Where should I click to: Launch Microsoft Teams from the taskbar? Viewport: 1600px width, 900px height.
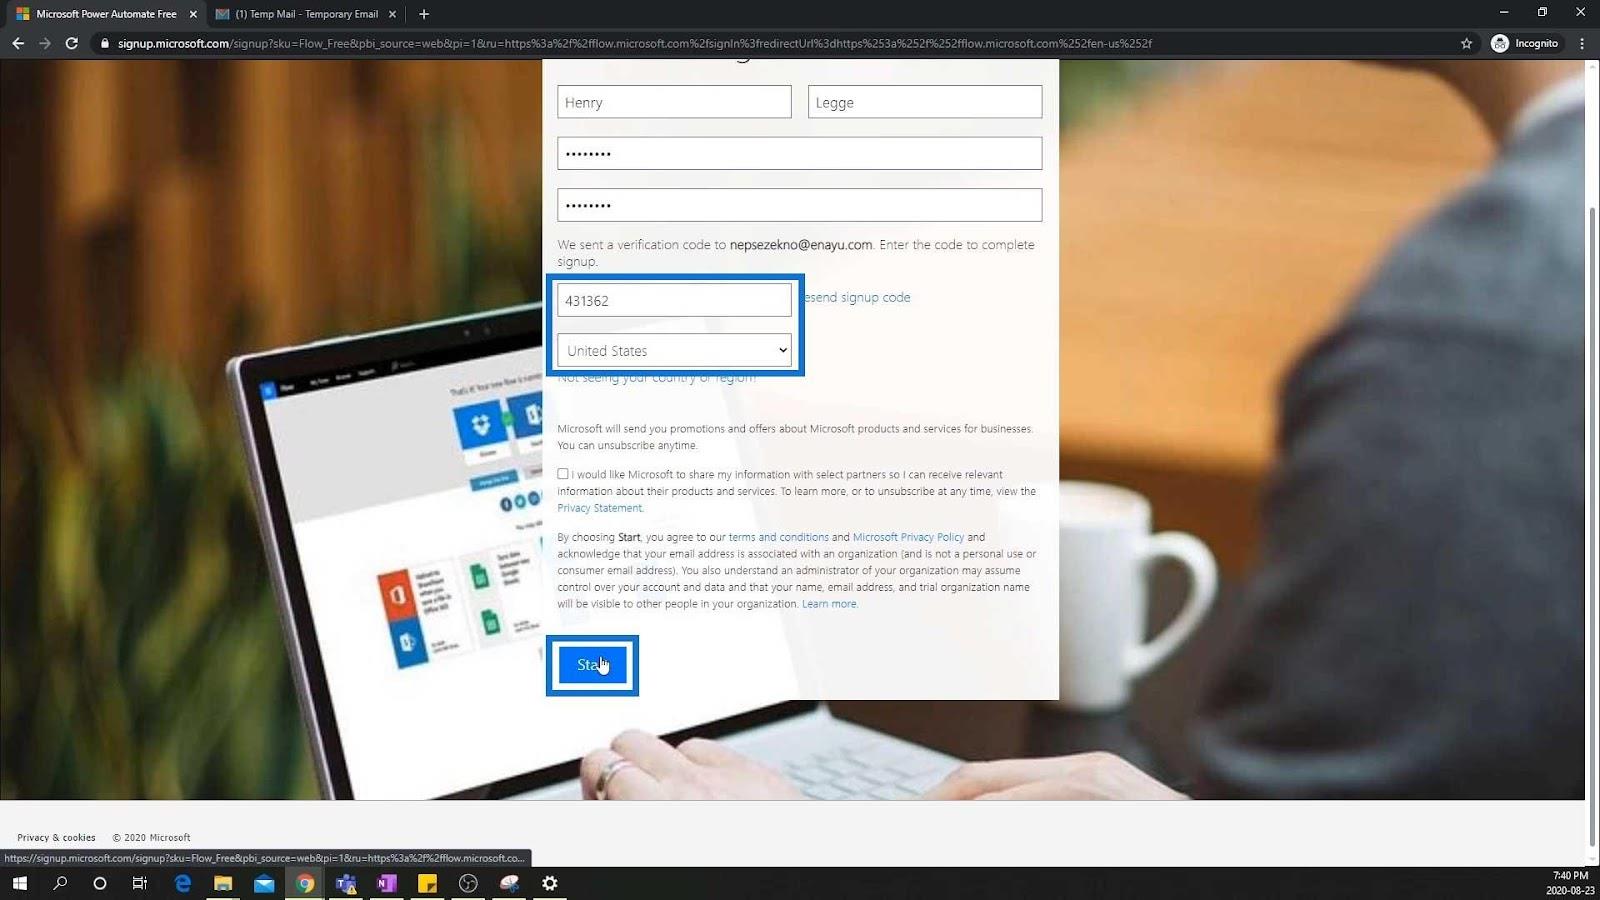346,883
